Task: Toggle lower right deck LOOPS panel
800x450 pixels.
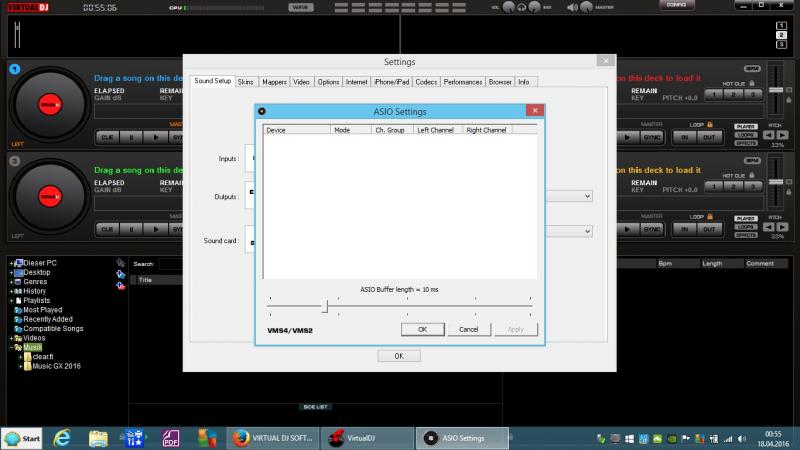Action: pos(745,227)
